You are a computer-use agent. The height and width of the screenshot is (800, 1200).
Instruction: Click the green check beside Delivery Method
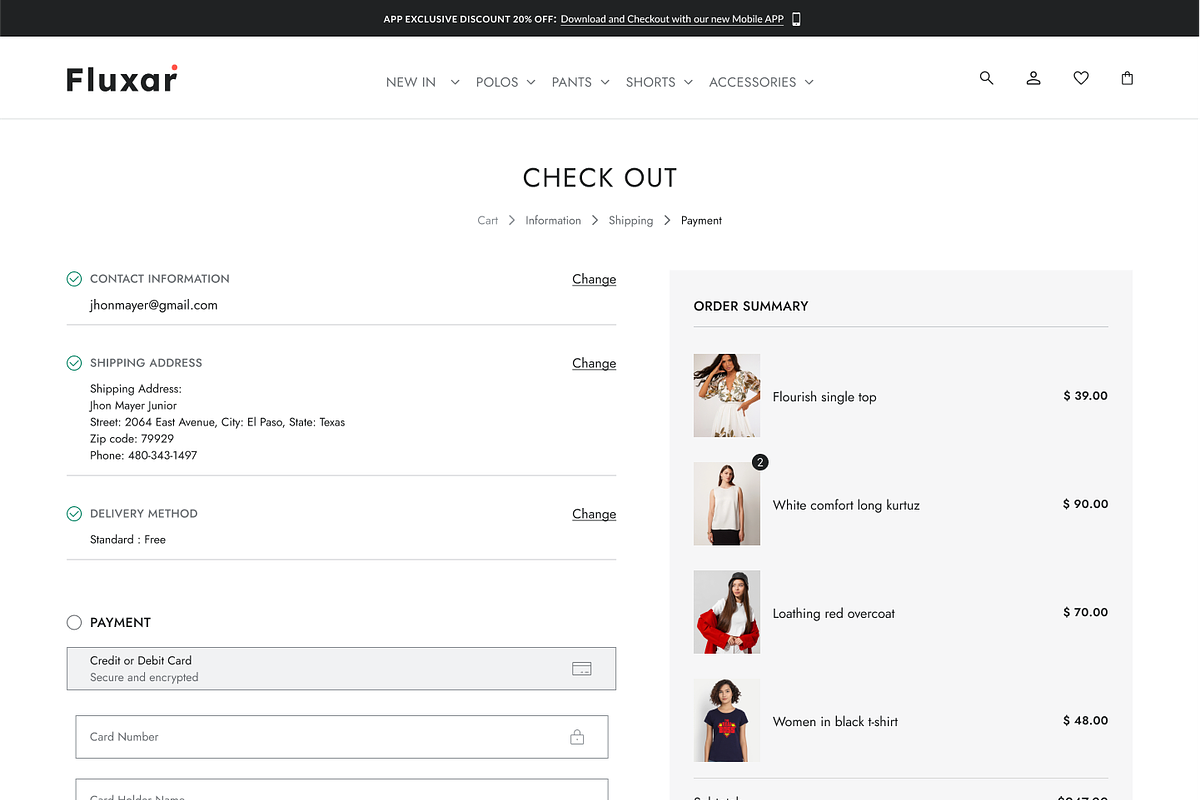click(74, 514)
